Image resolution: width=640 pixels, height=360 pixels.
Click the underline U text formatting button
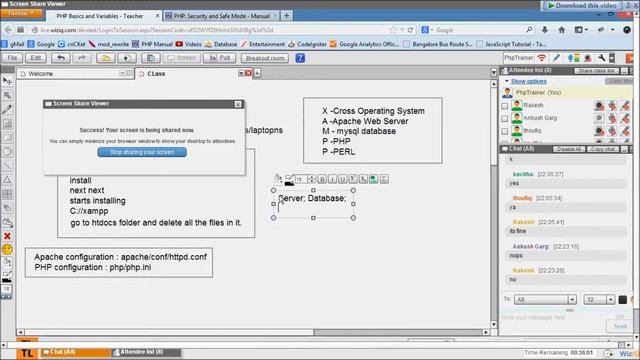click(342, 179)
